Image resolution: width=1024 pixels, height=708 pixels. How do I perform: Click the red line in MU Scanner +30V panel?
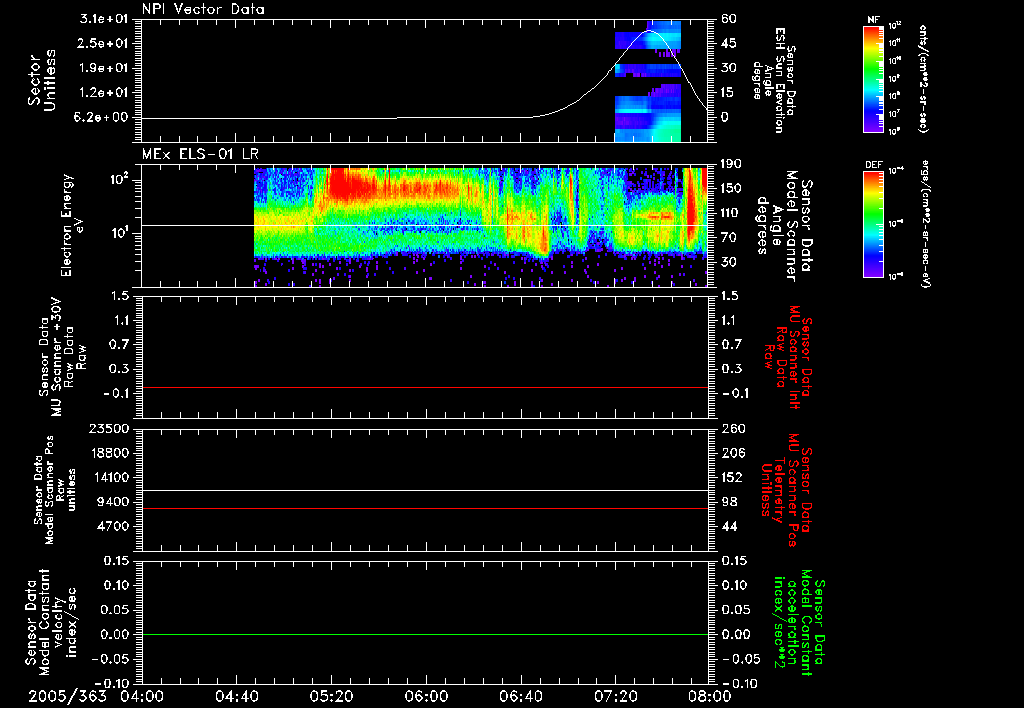tap(425, 387)
